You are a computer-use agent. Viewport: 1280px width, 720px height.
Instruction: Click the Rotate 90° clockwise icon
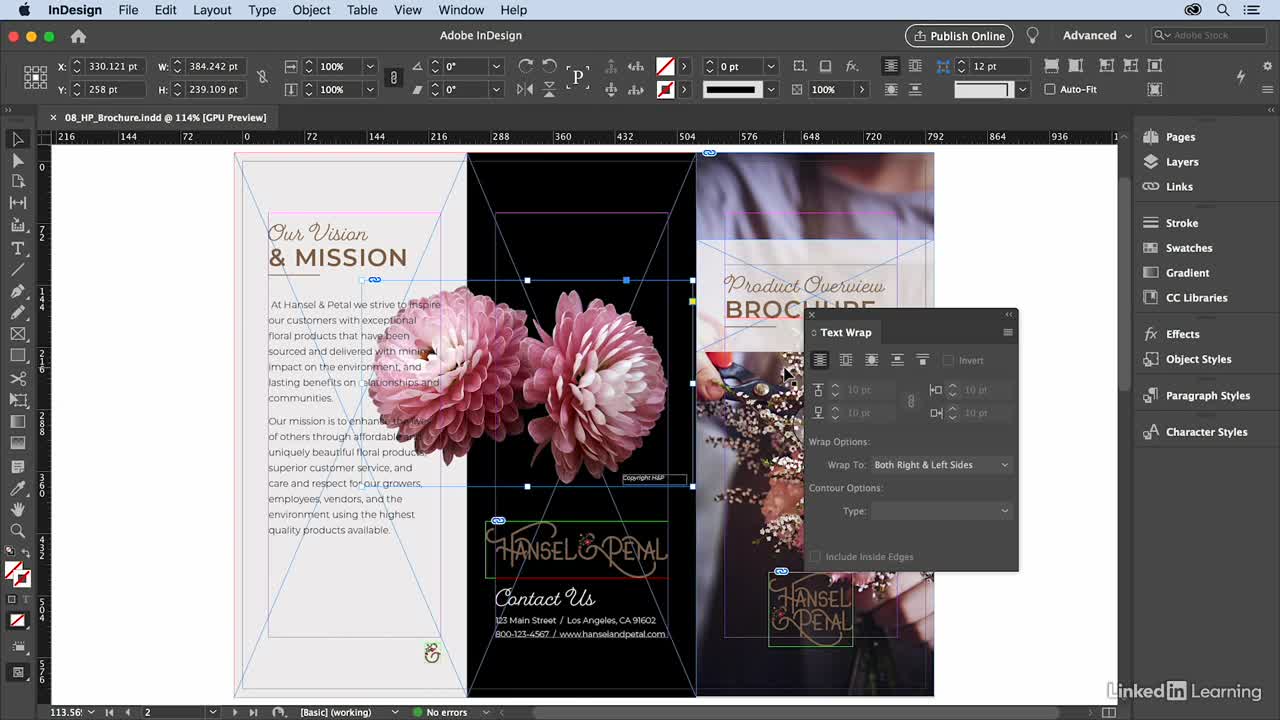(x=526, y=66)
